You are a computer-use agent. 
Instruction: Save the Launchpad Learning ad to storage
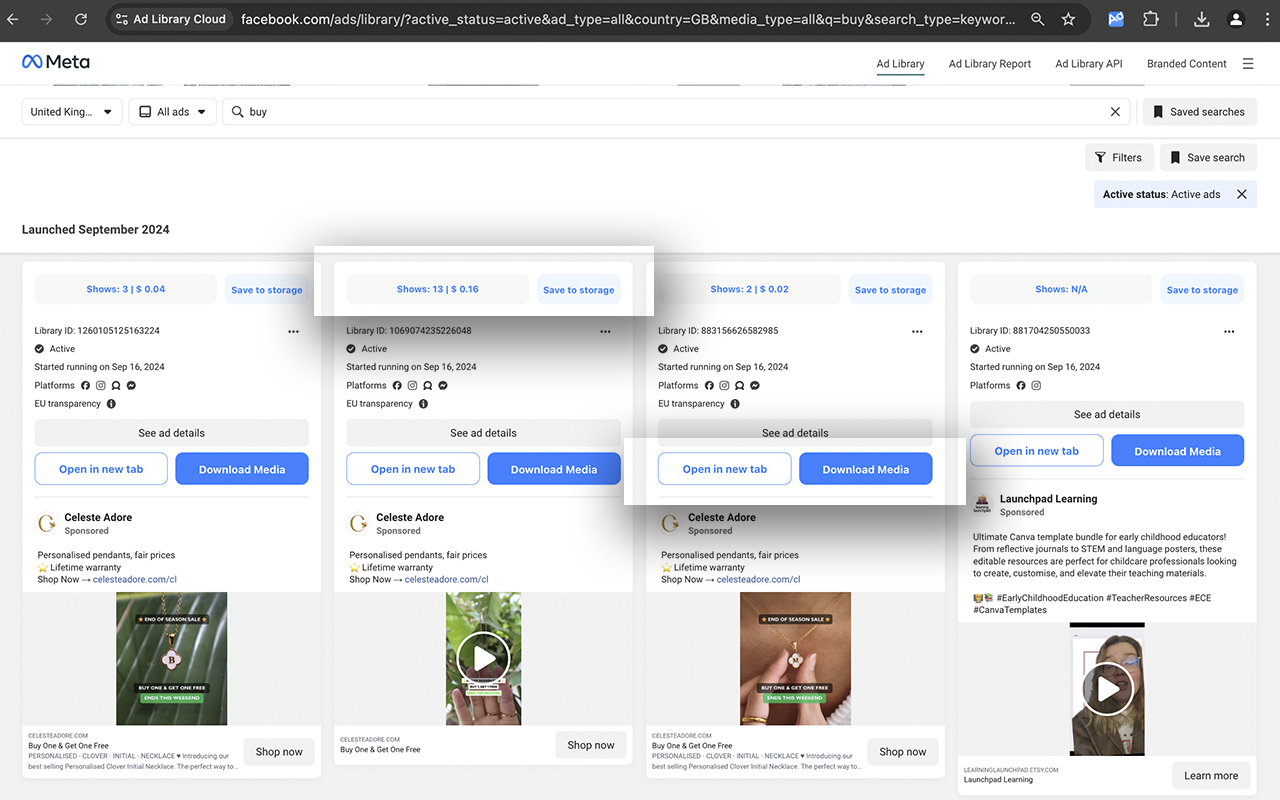[1202, 289]
